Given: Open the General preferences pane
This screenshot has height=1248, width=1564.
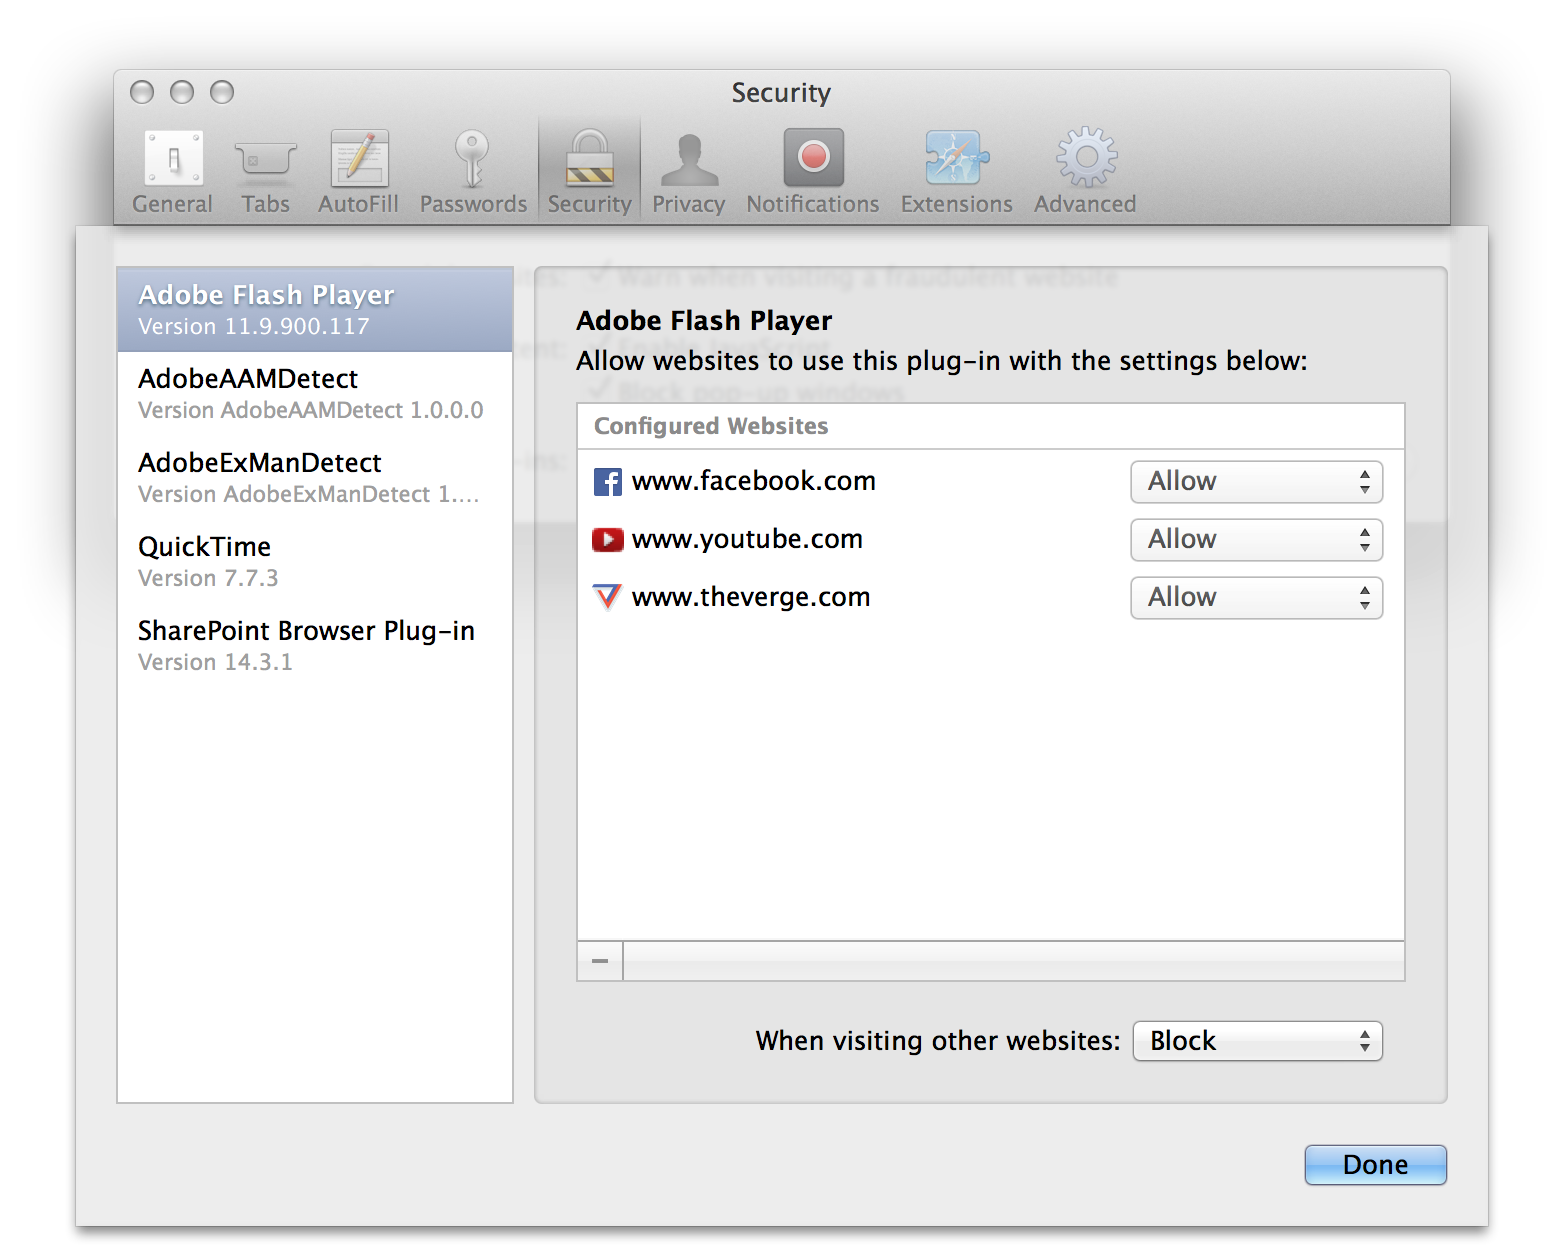Looking at the screenshot, I should (x=173, y=171).
